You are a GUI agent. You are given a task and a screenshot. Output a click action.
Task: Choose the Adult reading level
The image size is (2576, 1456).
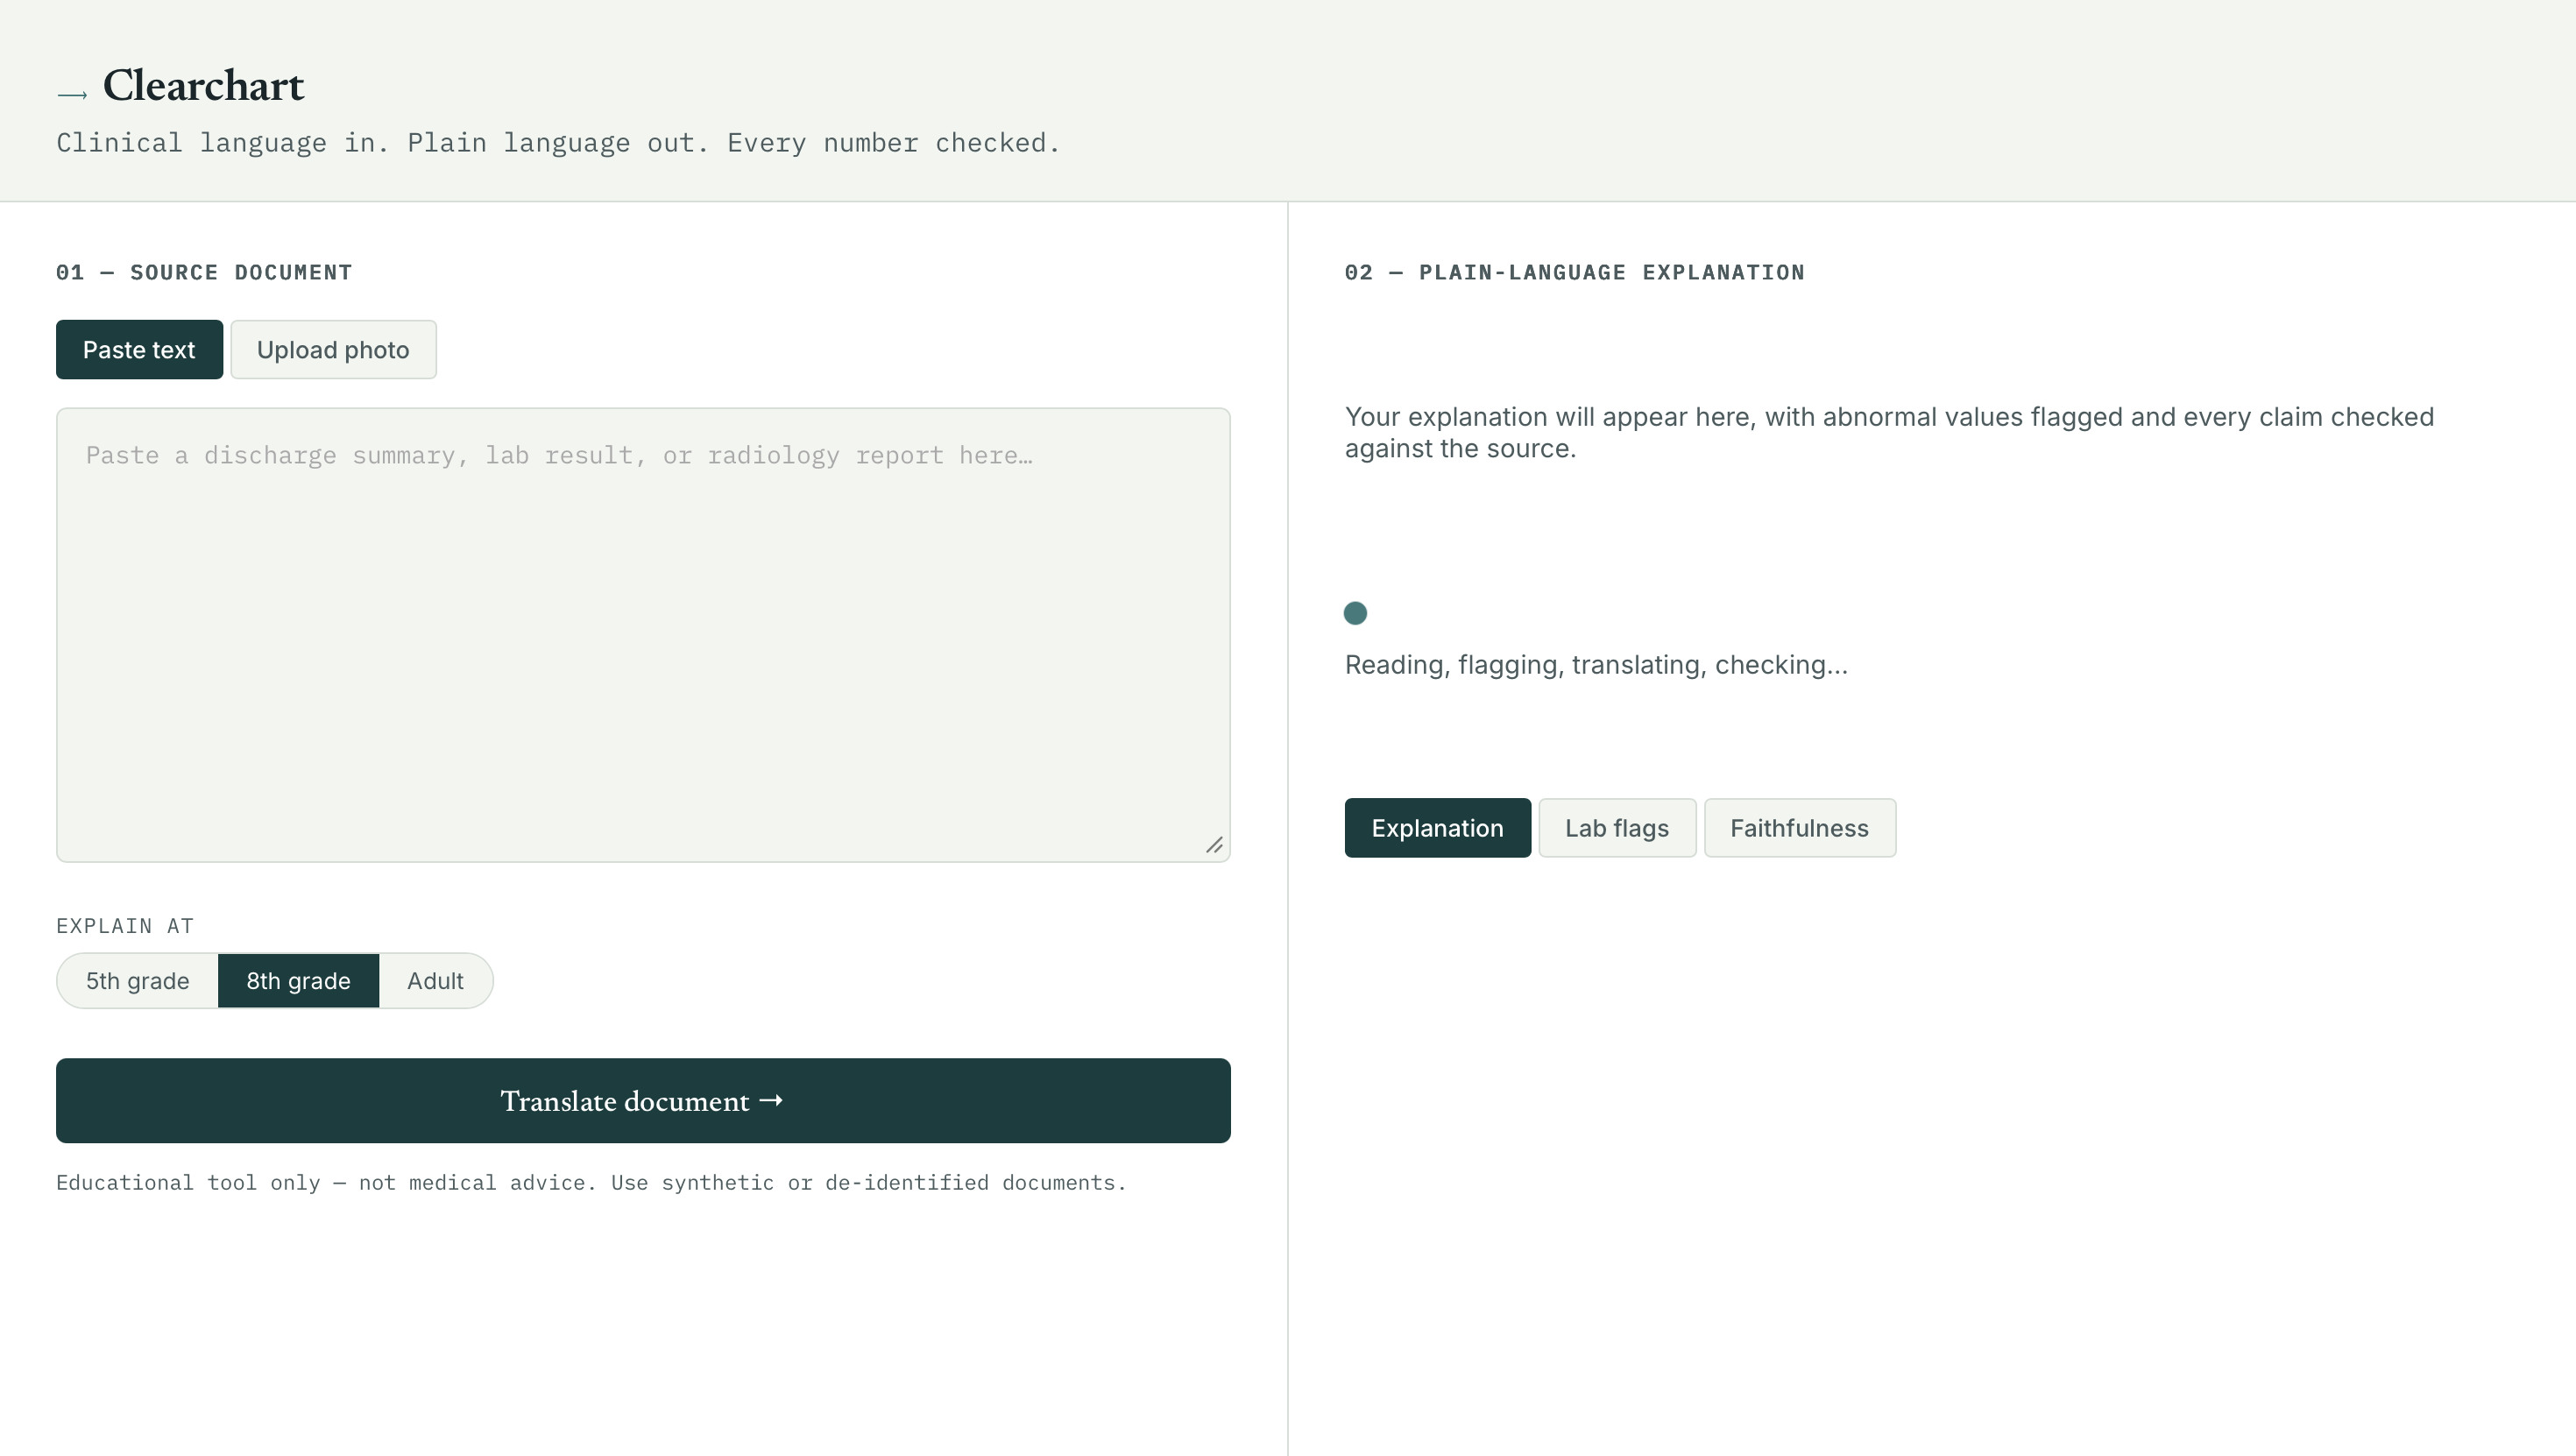tap(435, 981)
